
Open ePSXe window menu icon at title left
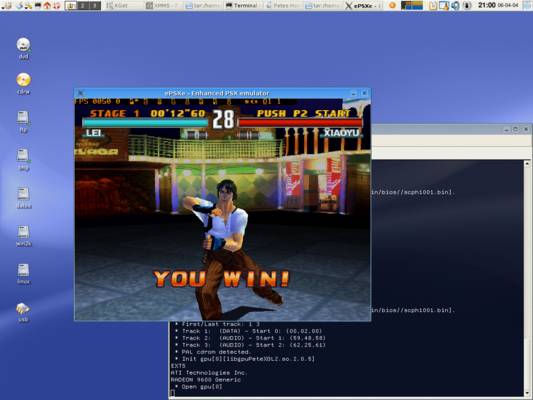tap(81, 93)
